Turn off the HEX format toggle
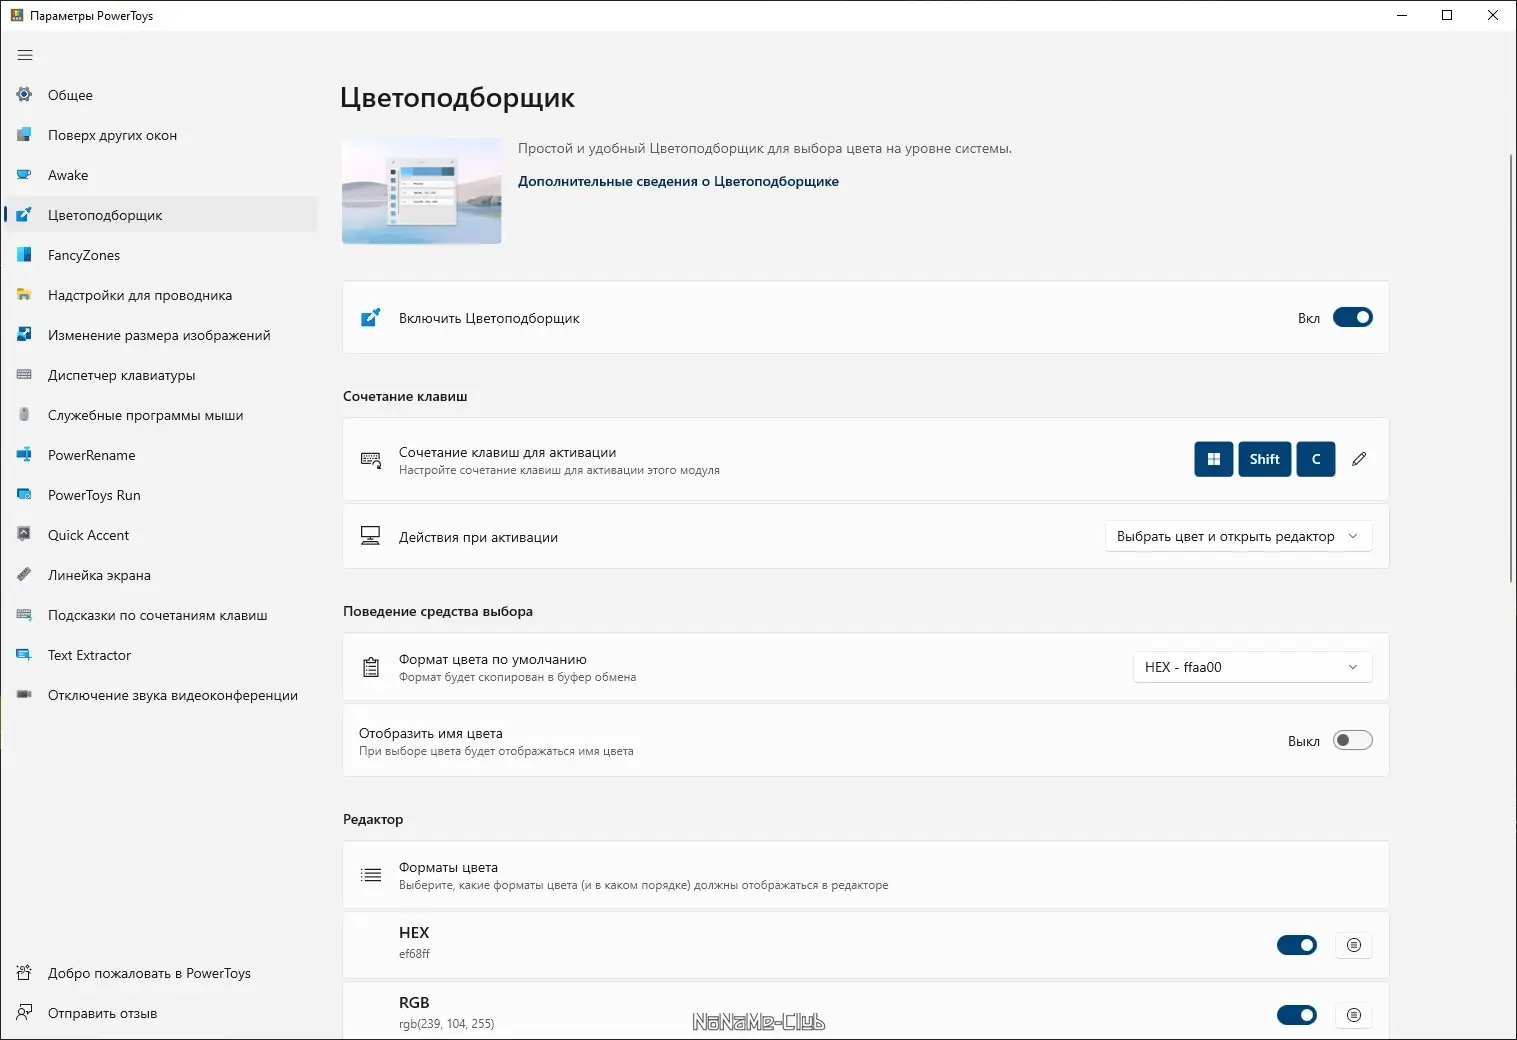Viewport: 1517px width, 1040px height. (x=1296, y=945)
